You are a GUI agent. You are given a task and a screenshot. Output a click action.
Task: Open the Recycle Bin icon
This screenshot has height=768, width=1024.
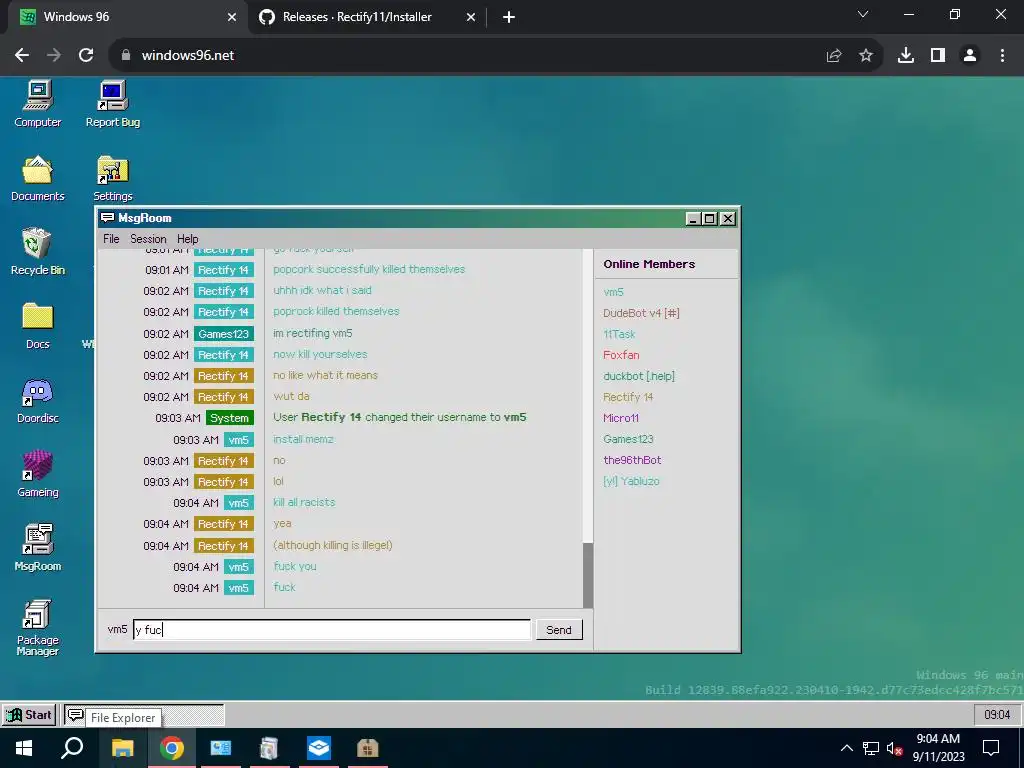pos(37,251)
